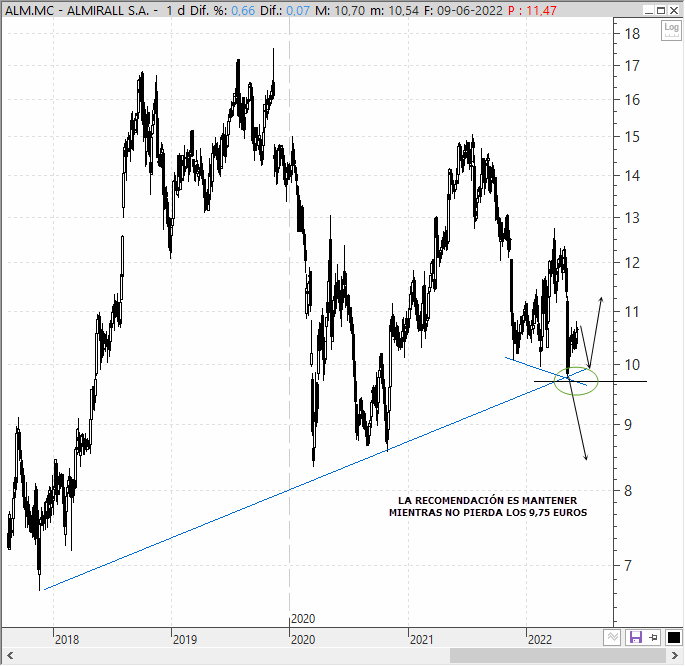Minimize the ALM.MC chart window
This screenshot has height=666, width=685.
coord(649,10)
